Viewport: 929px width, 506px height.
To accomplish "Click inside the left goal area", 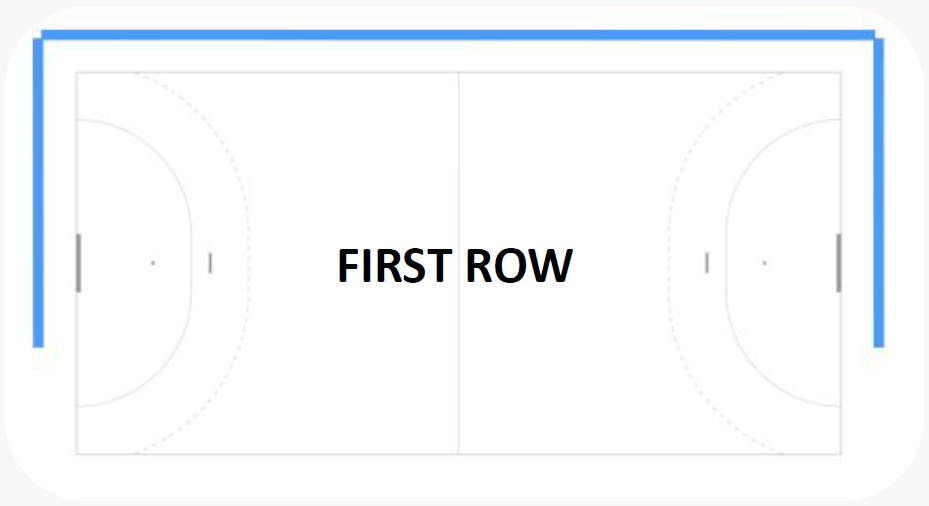I will coord(130,207).
